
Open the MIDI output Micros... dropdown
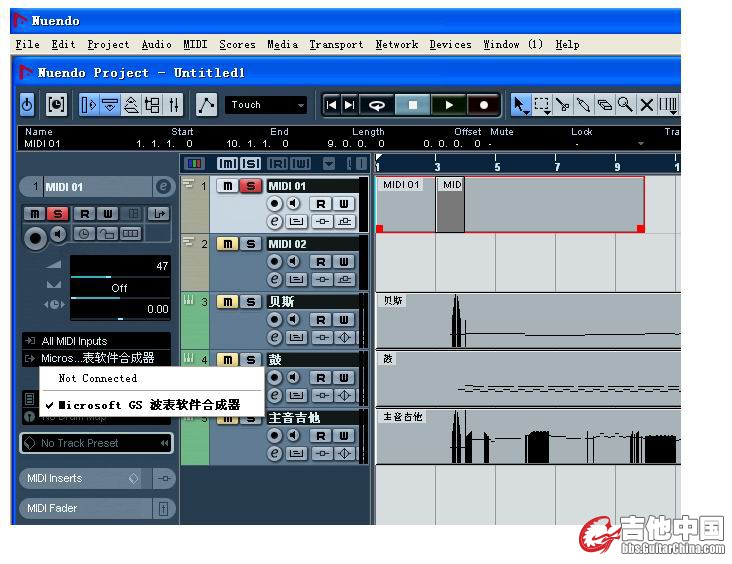pyautogui.click(x=96, y=358)
